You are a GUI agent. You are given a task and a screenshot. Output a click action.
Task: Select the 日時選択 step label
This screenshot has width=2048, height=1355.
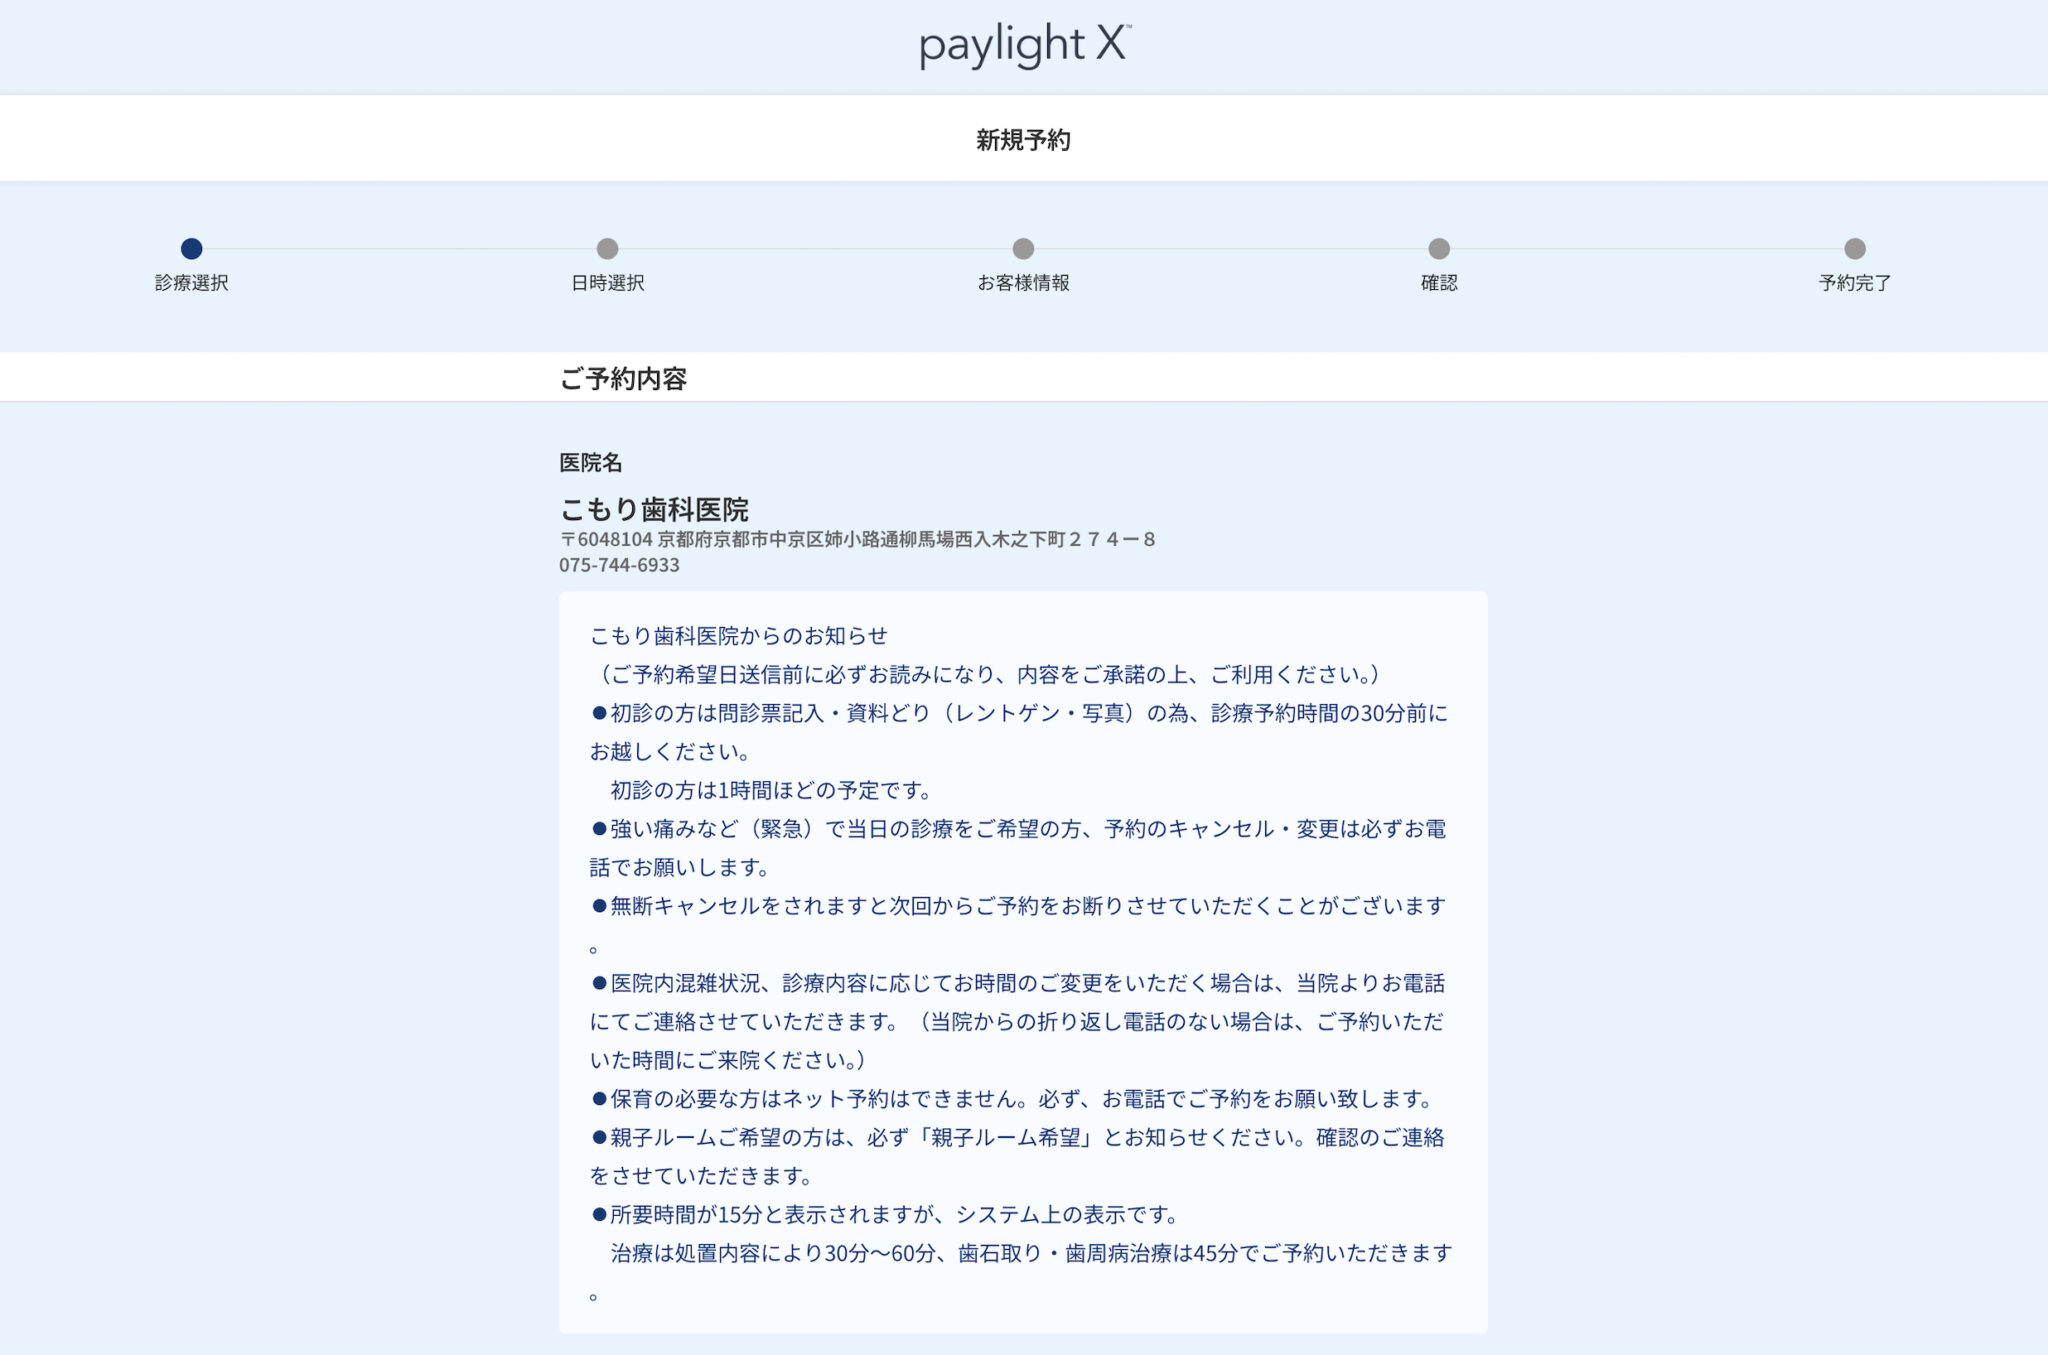(607, 283)
